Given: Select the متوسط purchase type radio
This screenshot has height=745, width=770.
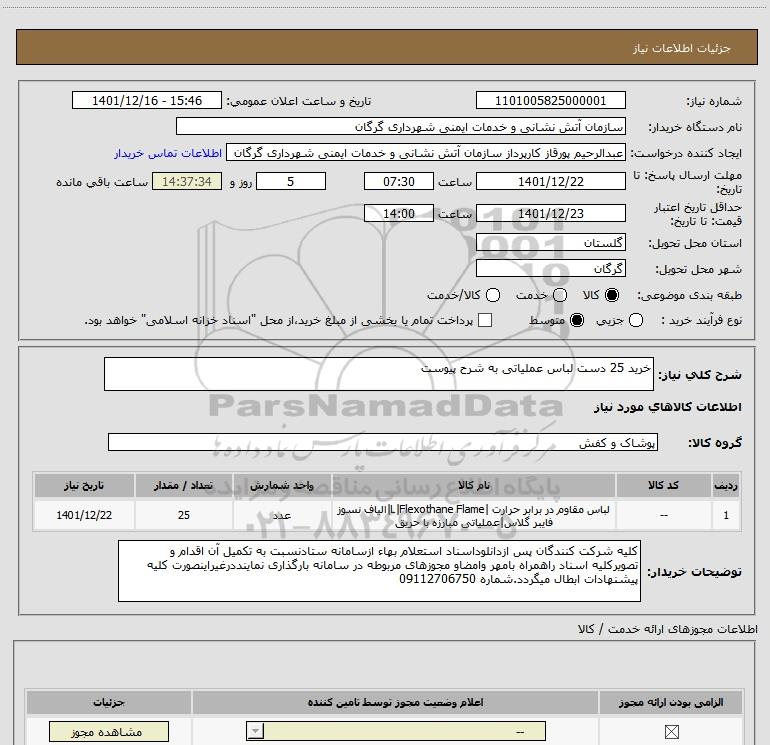Looking at the screenshot, I should pyautogui.click(x=577, y=320).
